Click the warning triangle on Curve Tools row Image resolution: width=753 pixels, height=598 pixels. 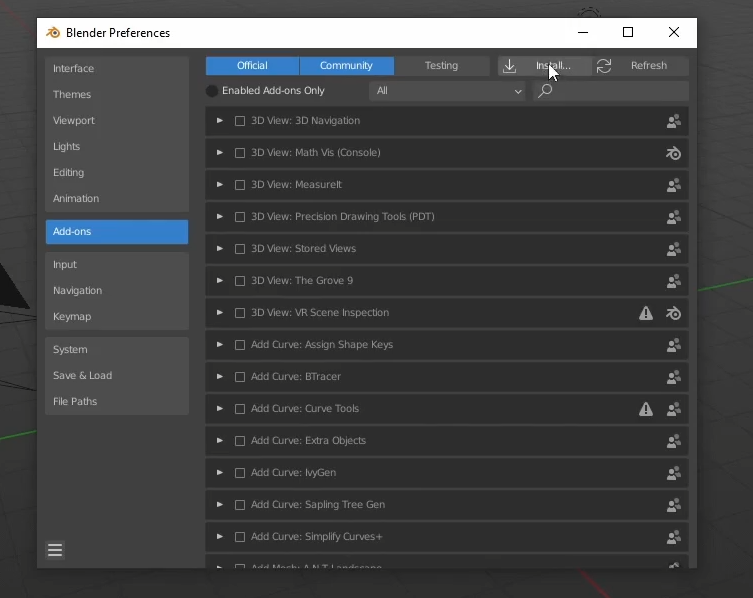646,409
